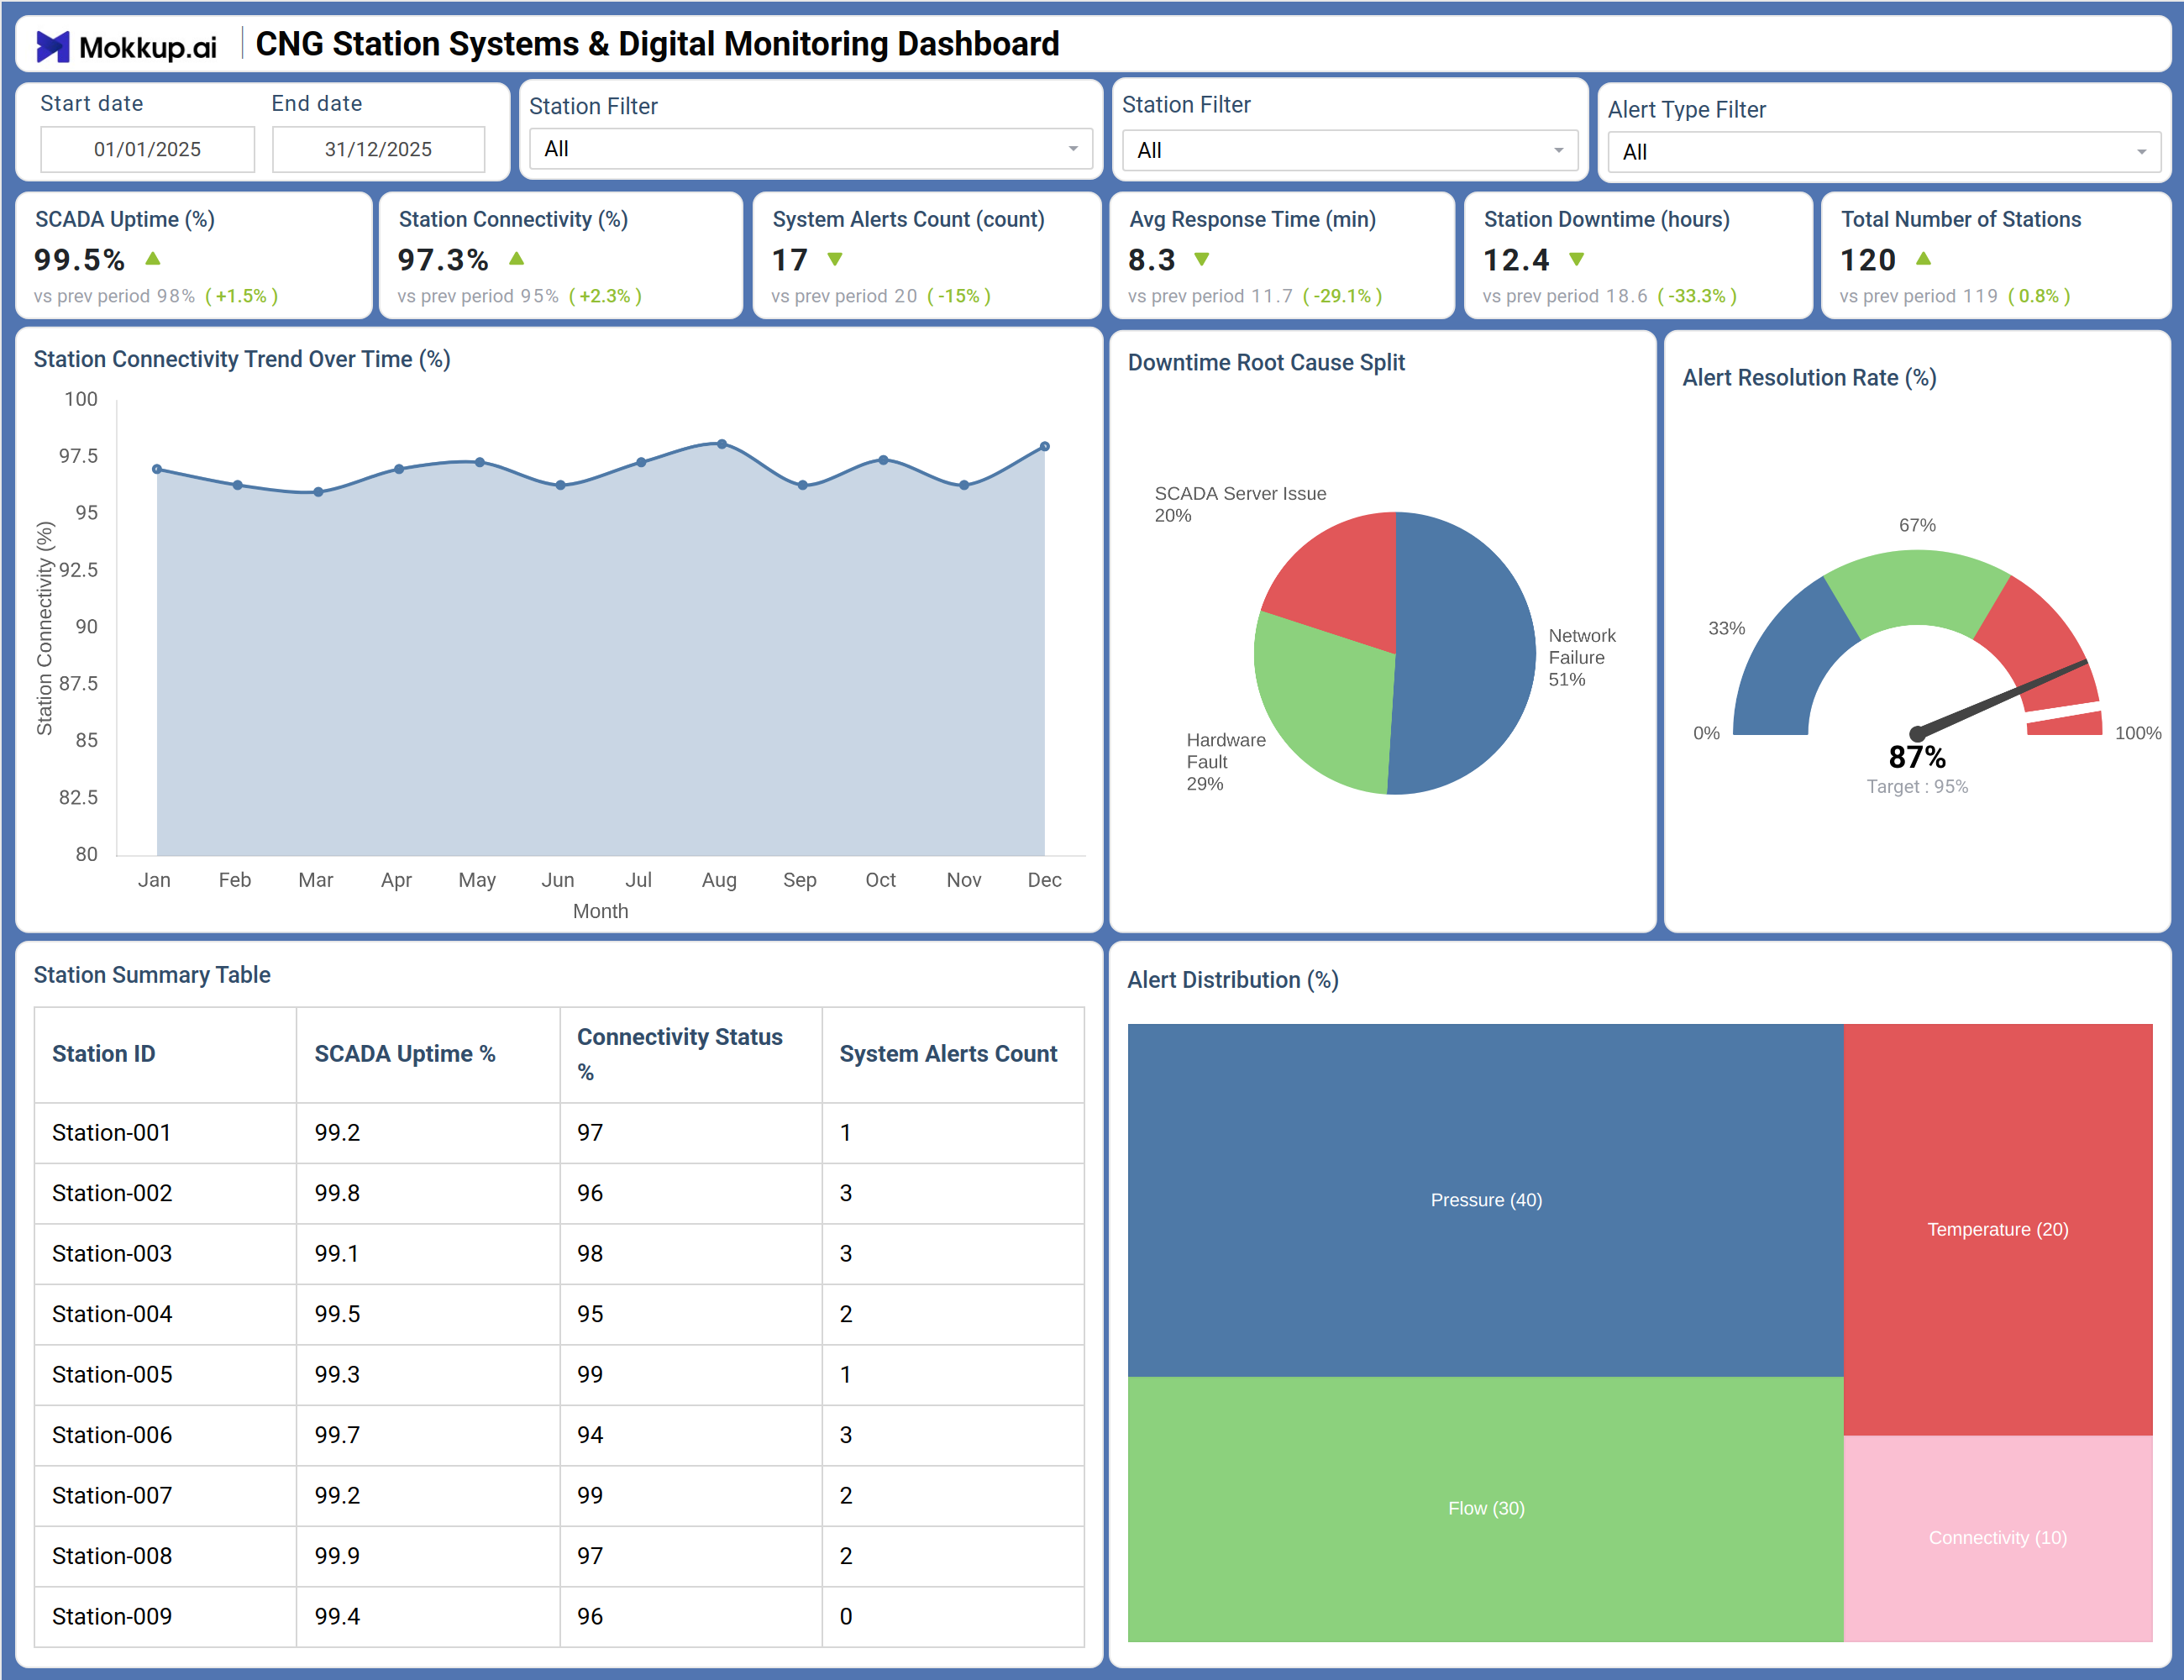The width and height of the screenshot is (2184, 1680).
Task: Click the dashboard title heading
Action: [x=657, y=44]
